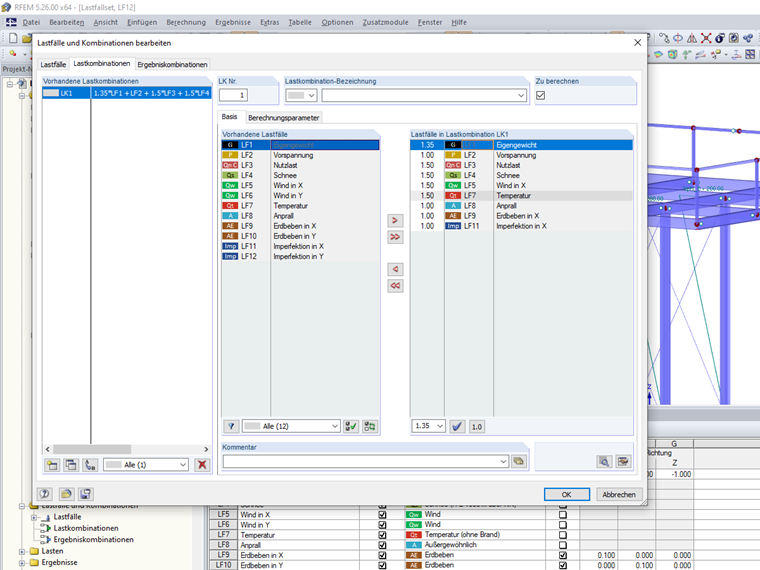This screenshot has width=760, height=570.
Task: Open the Berechnungsparameter tab
Action: point(284,118)
